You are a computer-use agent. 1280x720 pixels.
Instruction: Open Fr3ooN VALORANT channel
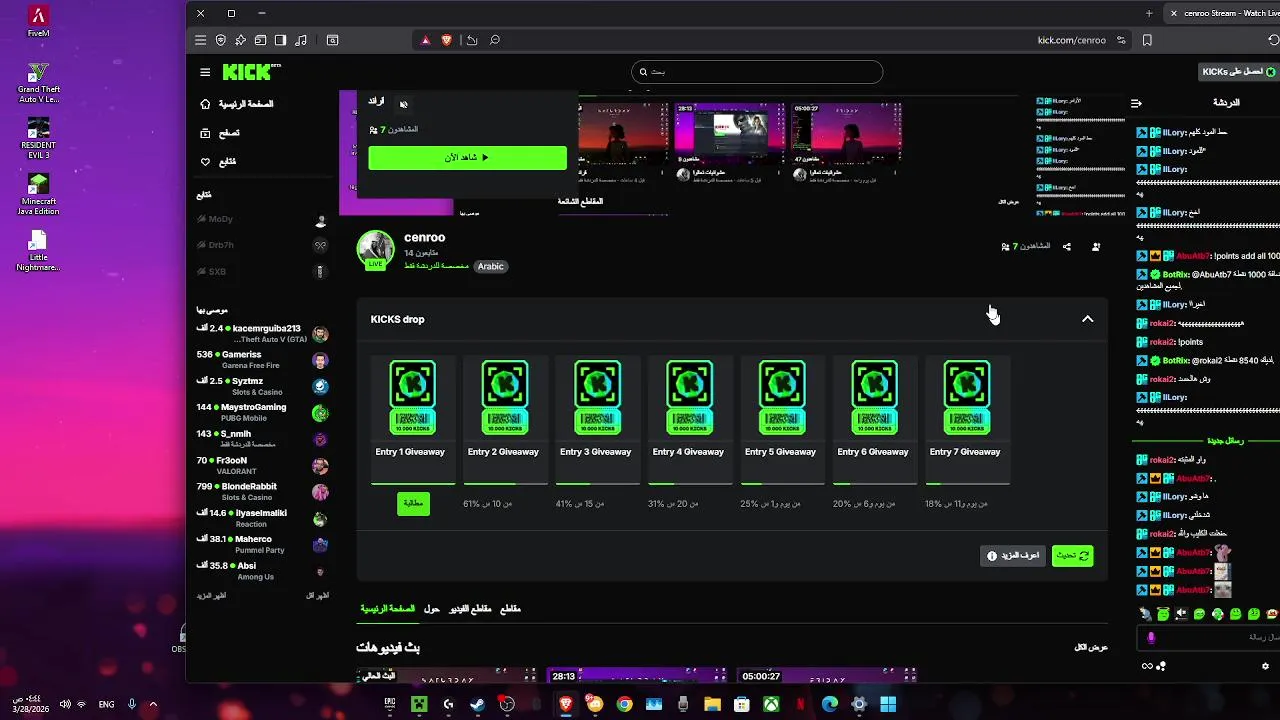[x=262, y=466]
